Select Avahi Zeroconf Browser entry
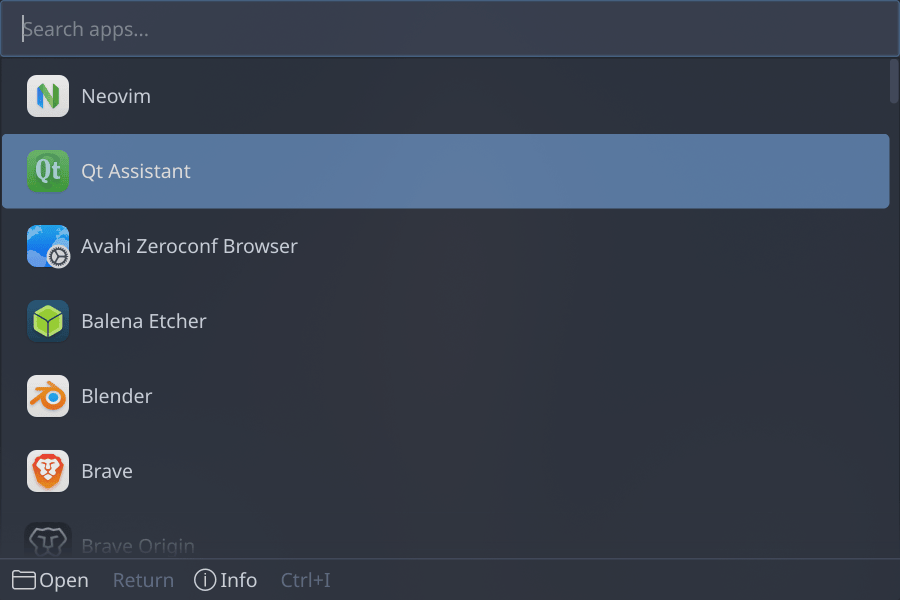The image size is (900, 600). pos(445,246)
